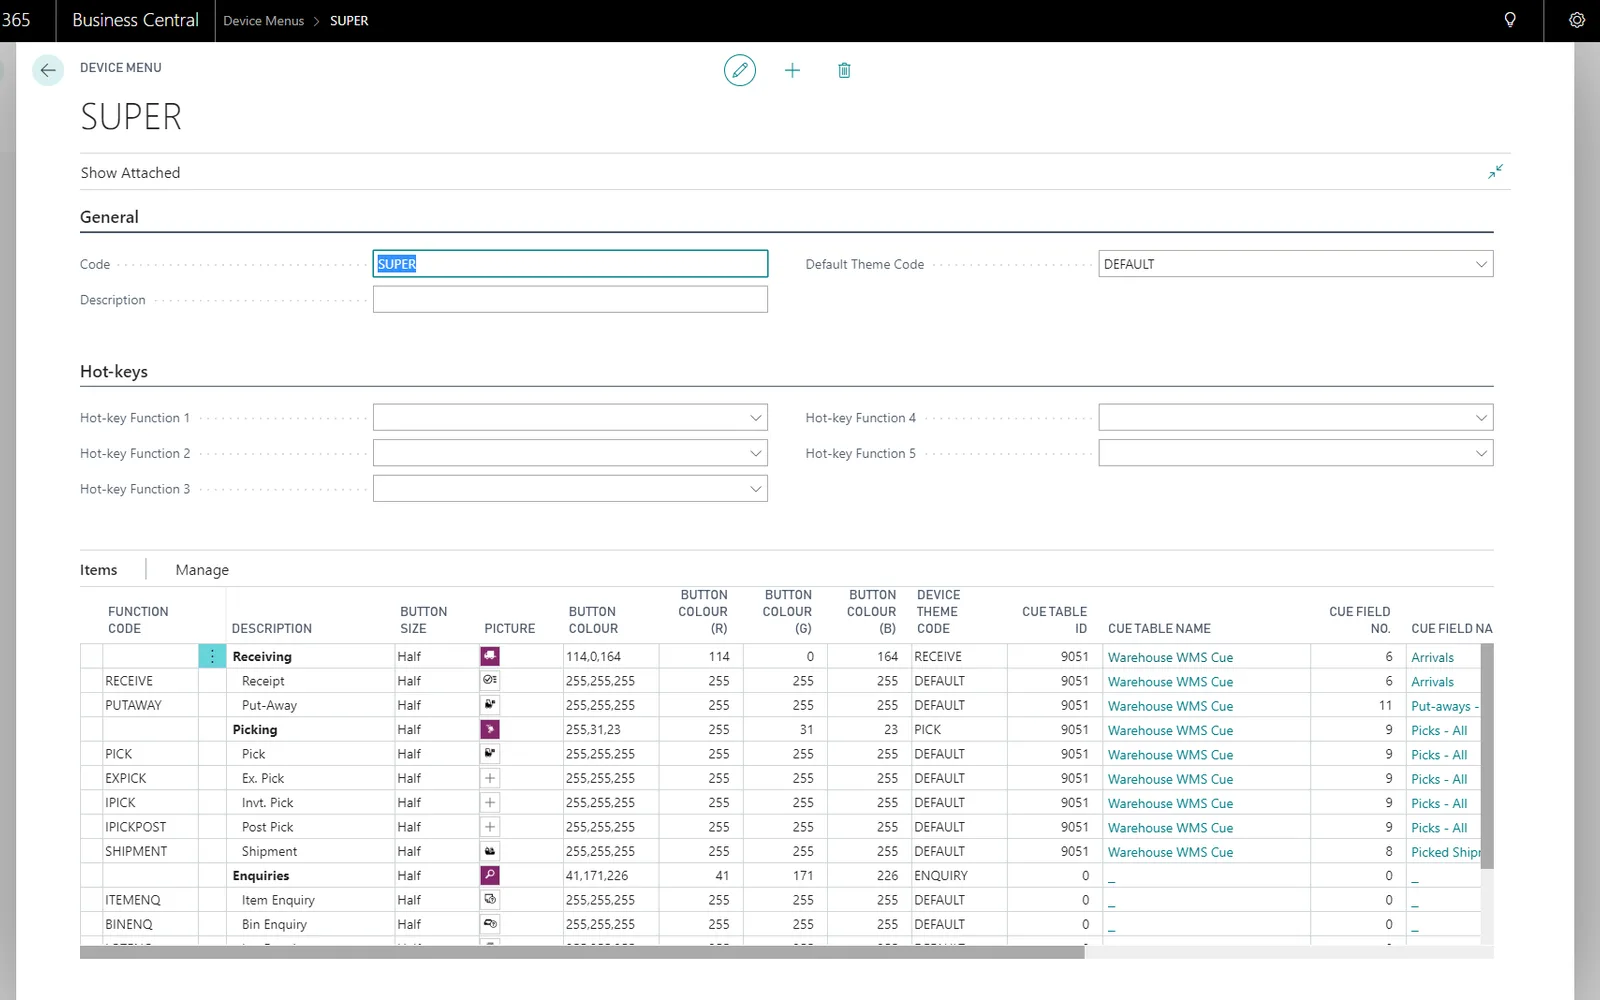Screen dimensions: 1600x1000
Task: Click the Shipment row picture icon
Action: click(x=490, y=851)
